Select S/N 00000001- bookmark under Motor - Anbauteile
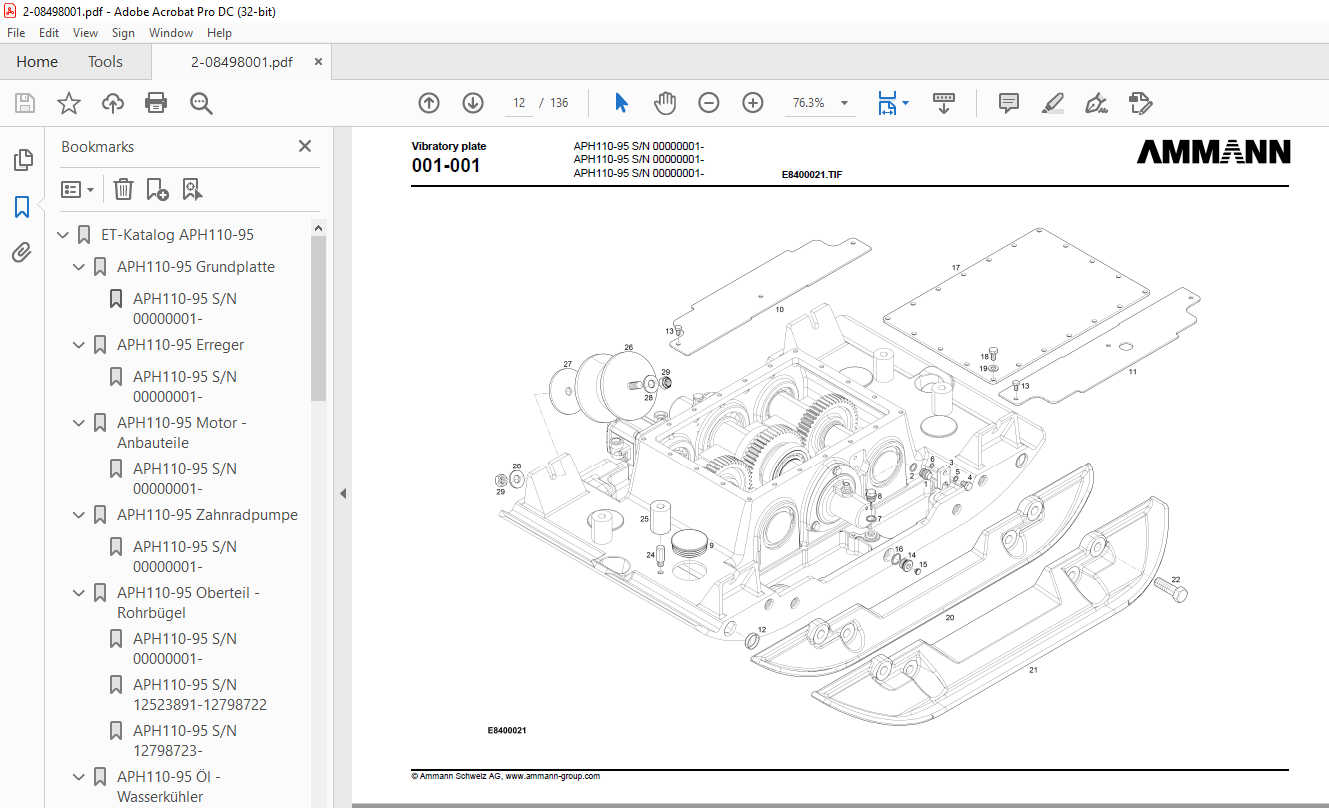The width and height of the screenshot is (1329, 808). [x=185, y=479]
